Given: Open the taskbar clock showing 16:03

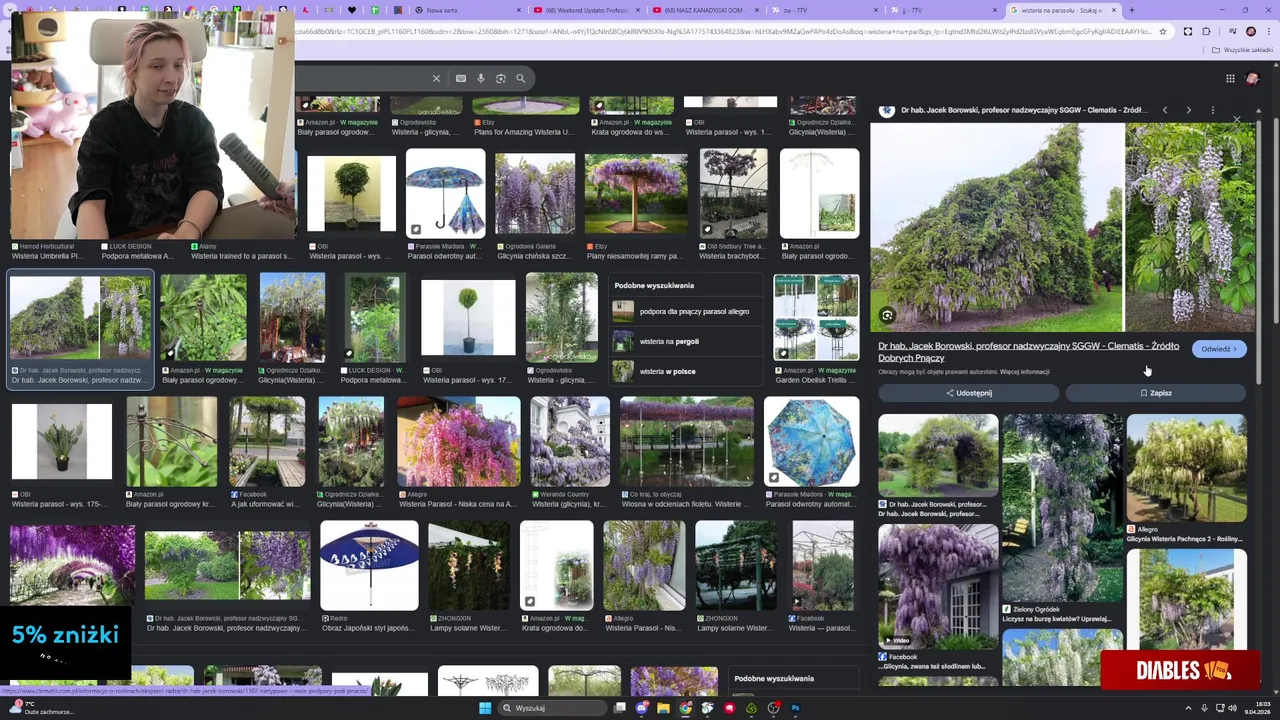Looking at the screenshot, I should click(x=1260, y=708).
